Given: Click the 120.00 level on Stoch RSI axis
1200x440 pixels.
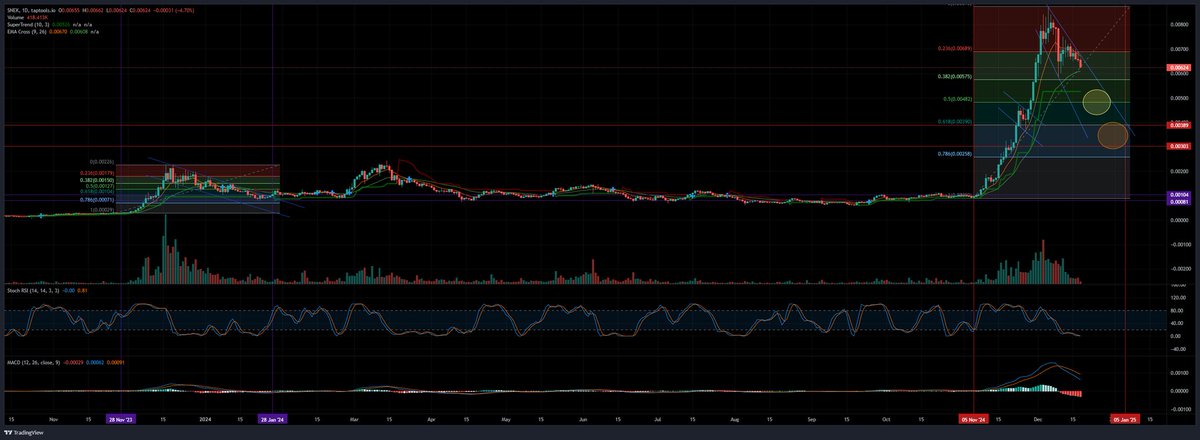Looking at the screenshot, I should point(1177,297).
